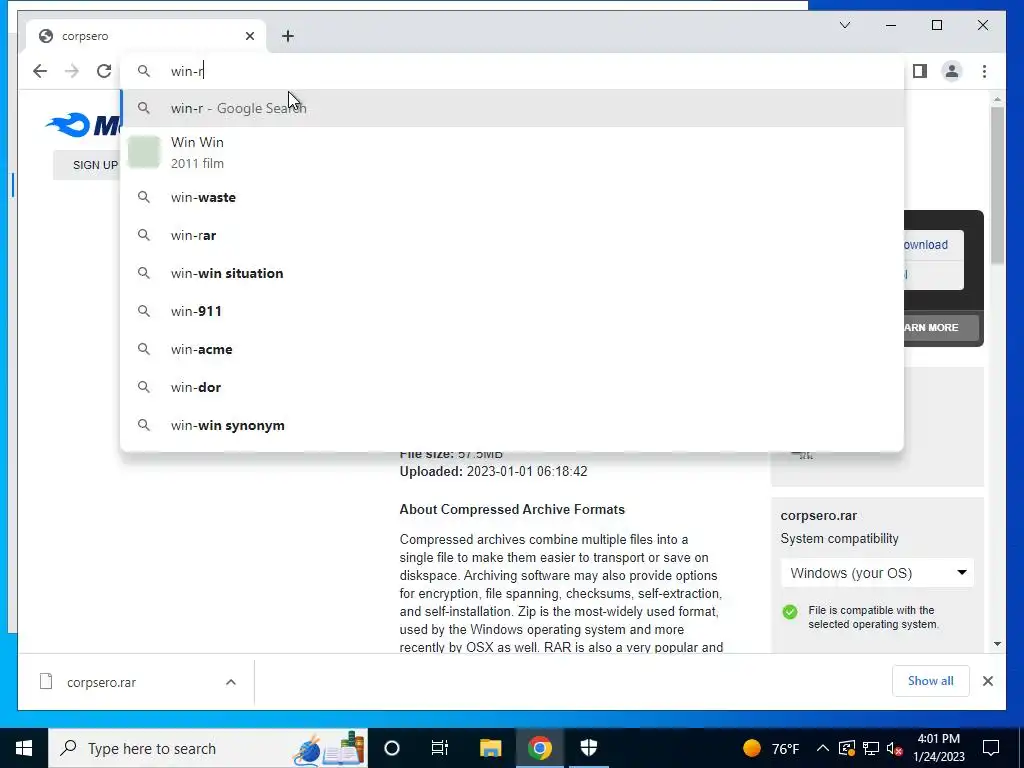Screen dimensions: 1024x768
Task: Pick the win-waste suggestion
Action: pyautogui.click(x=513, y=197)
